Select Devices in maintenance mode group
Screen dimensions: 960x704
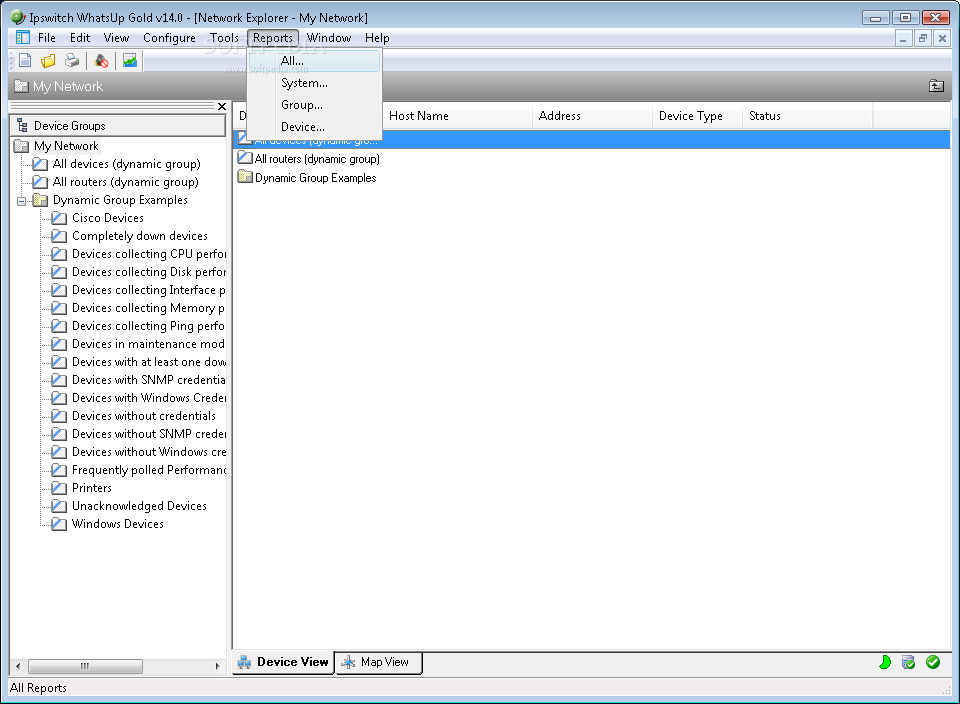click(x=149, y=344)
